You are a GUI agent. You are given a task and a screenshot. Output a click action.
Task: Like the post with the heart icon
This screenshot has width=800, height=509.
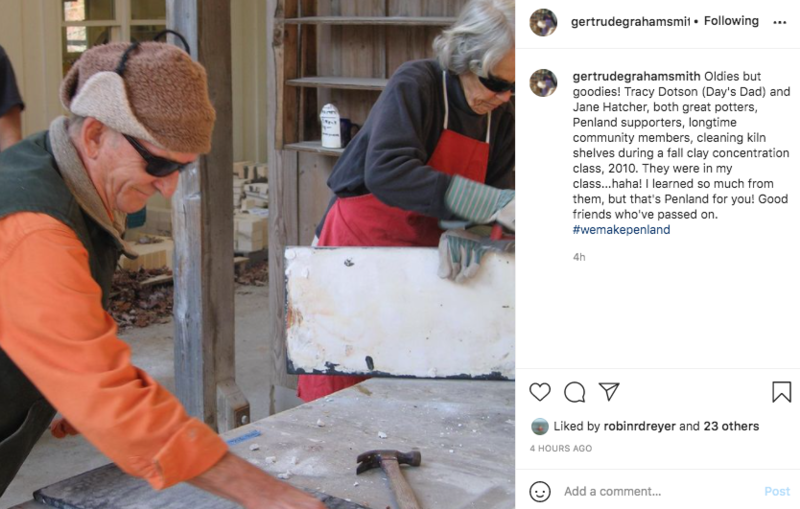[540, 392]
